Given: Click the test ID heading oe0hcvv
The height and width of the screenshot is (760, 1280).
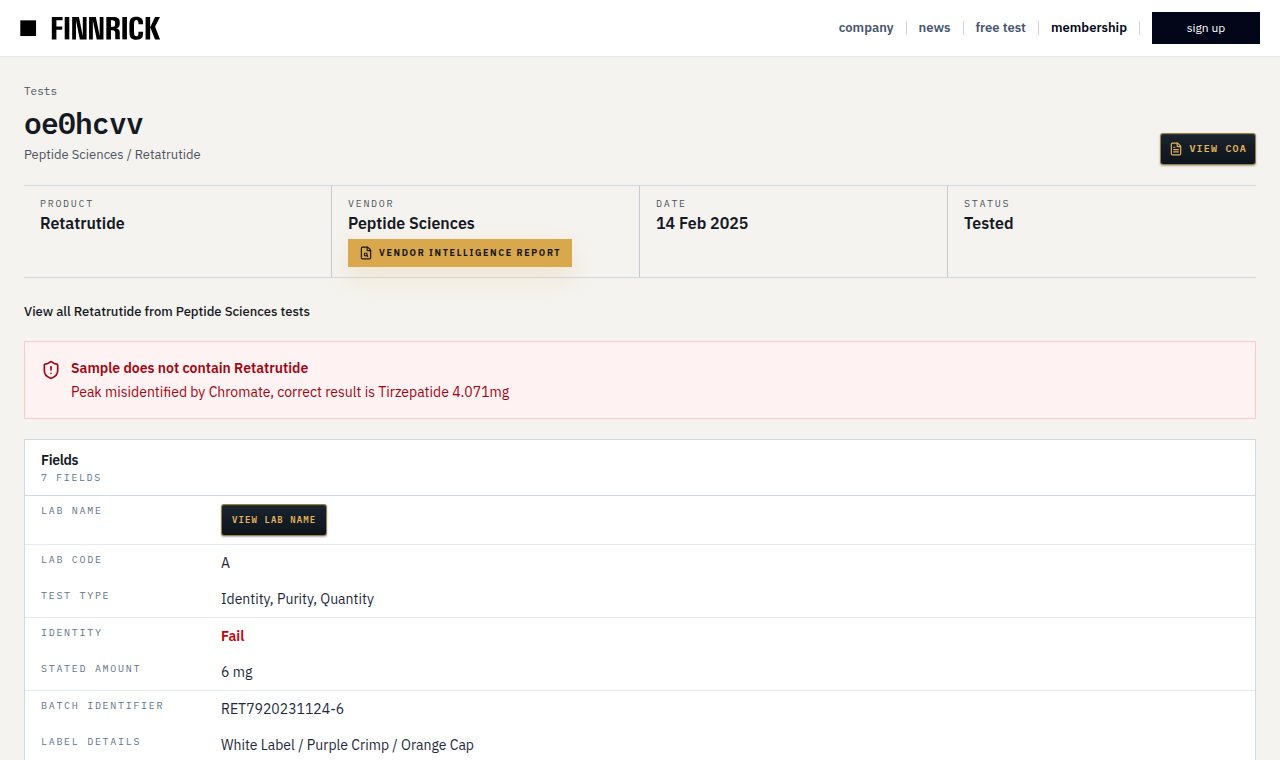Looking at the screenshot, I should point(84,125).
